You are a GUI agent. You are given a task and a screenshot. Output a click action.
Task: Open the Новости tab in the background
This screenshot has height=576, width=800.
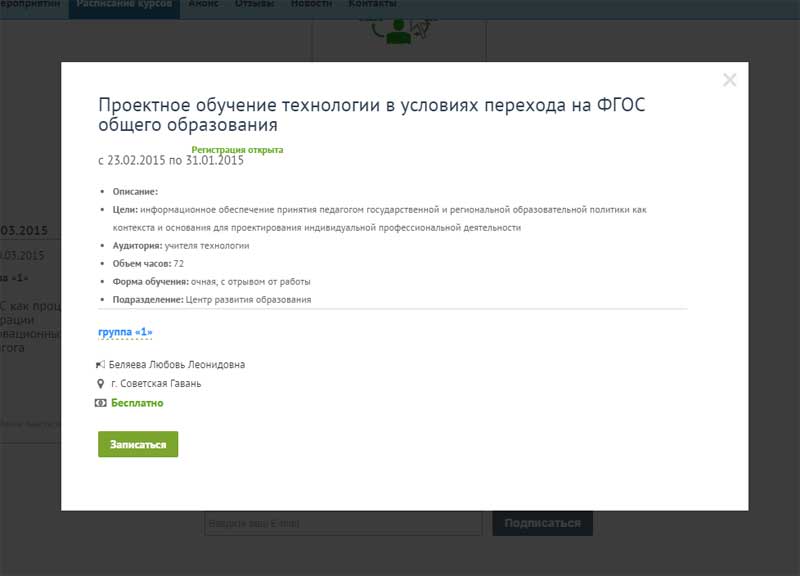pos(311,4)
